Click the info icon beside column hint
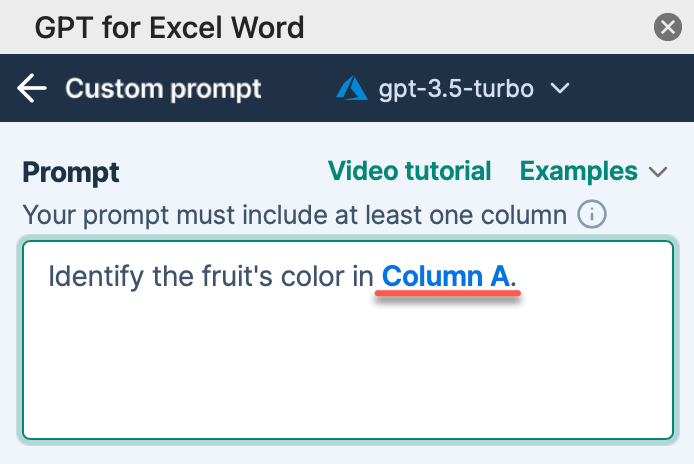694x464 pixels. pyautogui.click(x=593, y=214)
